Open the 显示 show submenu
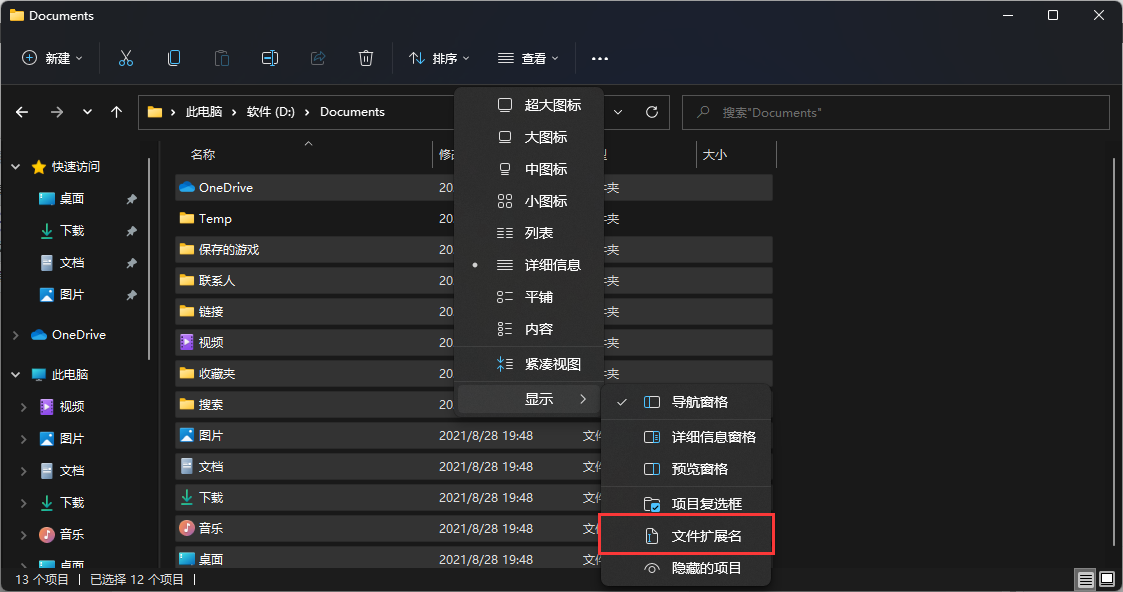The height and width of the screenshot is (592, 1123). coord(529,399)
